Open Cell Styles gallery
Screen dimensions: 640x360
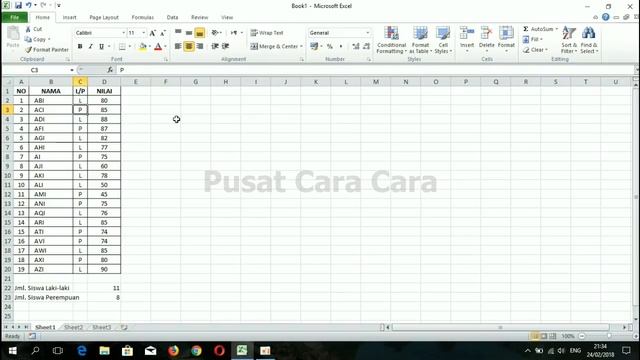(443, 40)
